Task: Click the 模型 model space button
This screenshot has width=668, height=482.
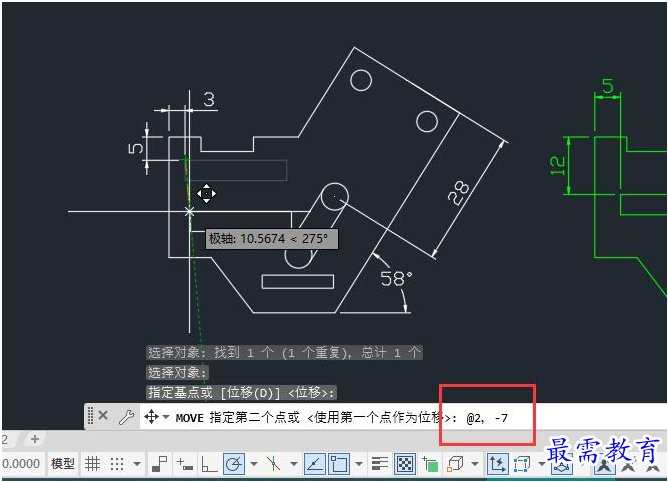Action: tap(63, 464)
